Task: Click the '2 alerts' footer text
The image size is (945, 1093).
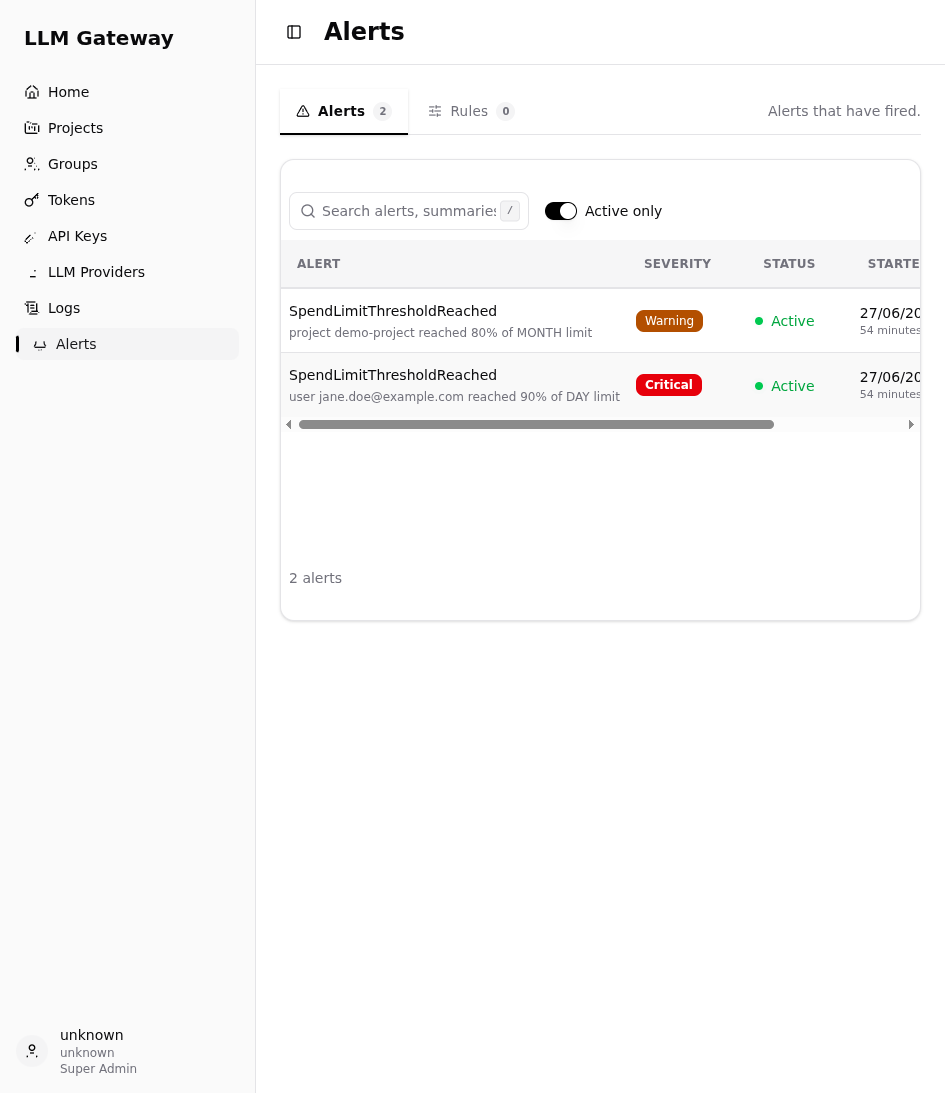Action: [316, 579]
